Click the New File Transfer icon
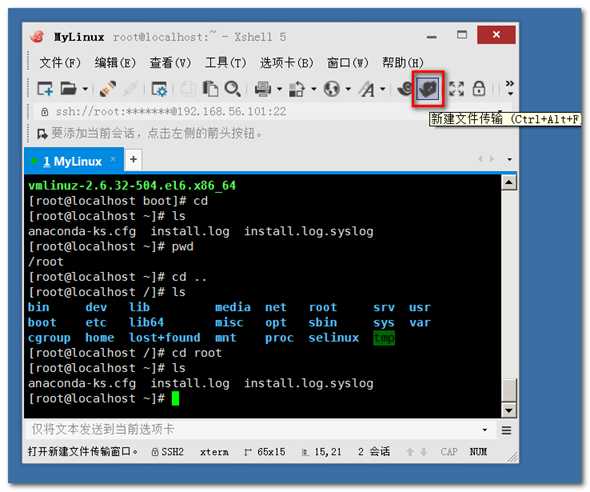This screenshot has height=492, width=590. point(428,89)
